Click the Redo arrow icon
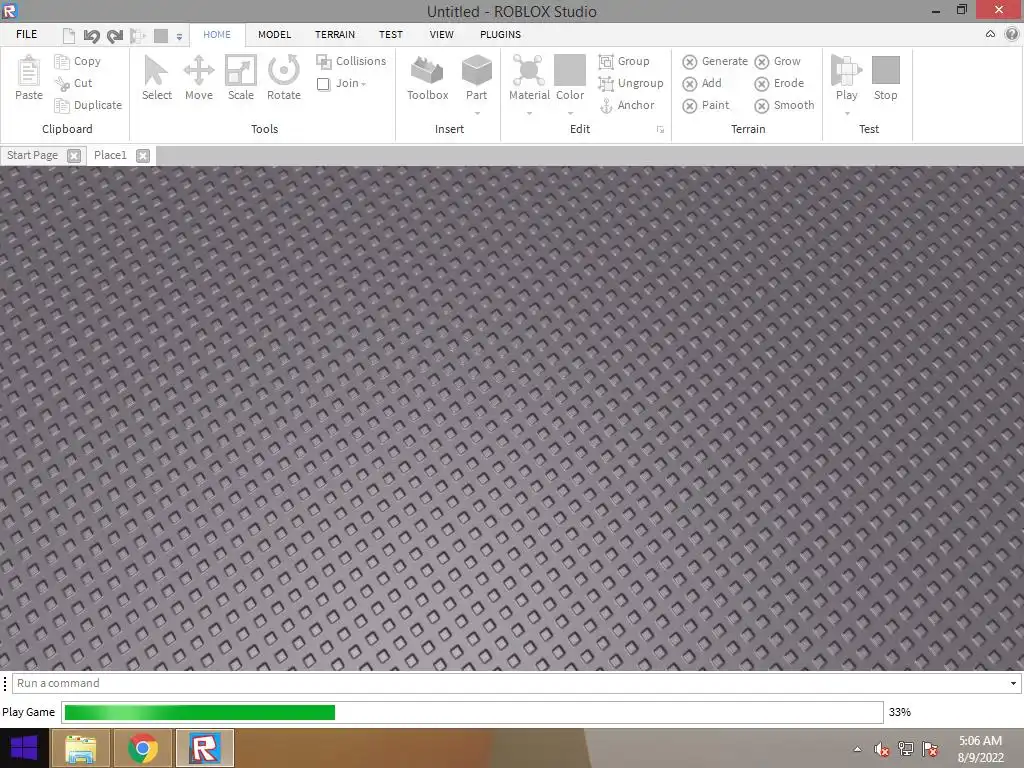Viewport: 1024px width, 768px height. click(x=115, y=36)
